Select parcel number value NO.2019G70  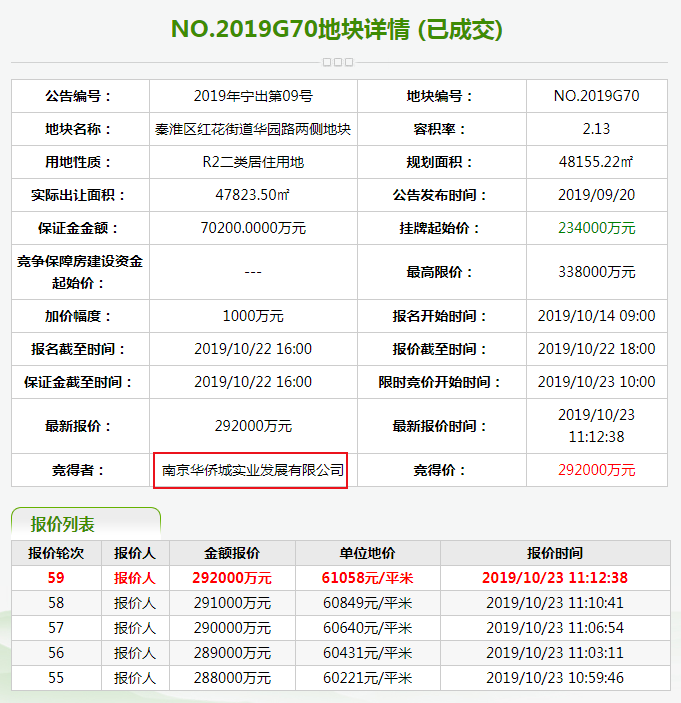coord(596,96)
